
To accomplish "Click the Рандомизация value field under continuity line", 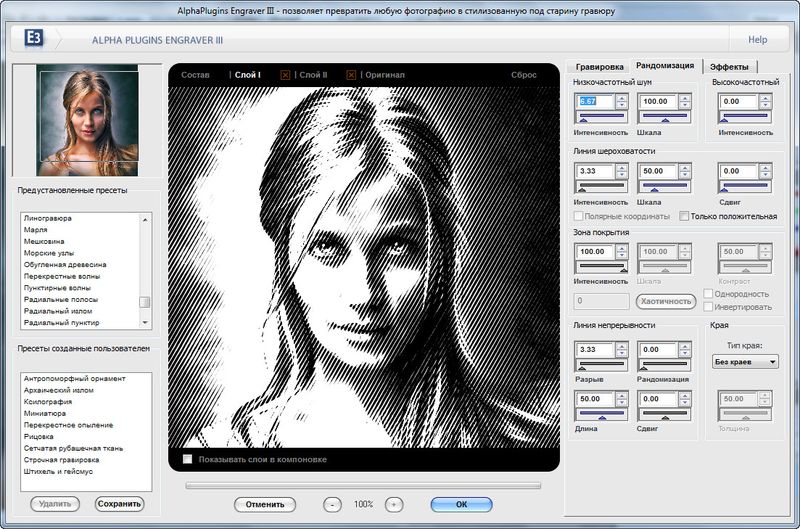I will point(658,349).
